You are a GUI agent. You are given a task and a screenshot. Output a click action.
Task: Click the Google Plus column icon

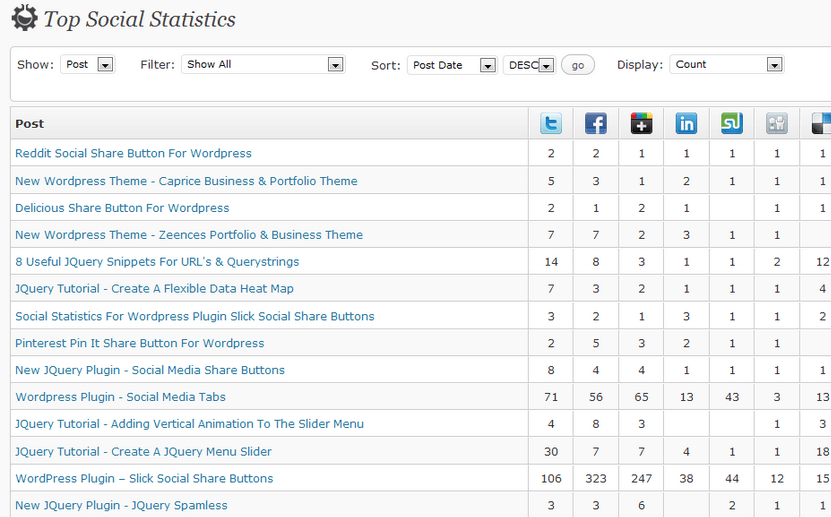[641, 123]
